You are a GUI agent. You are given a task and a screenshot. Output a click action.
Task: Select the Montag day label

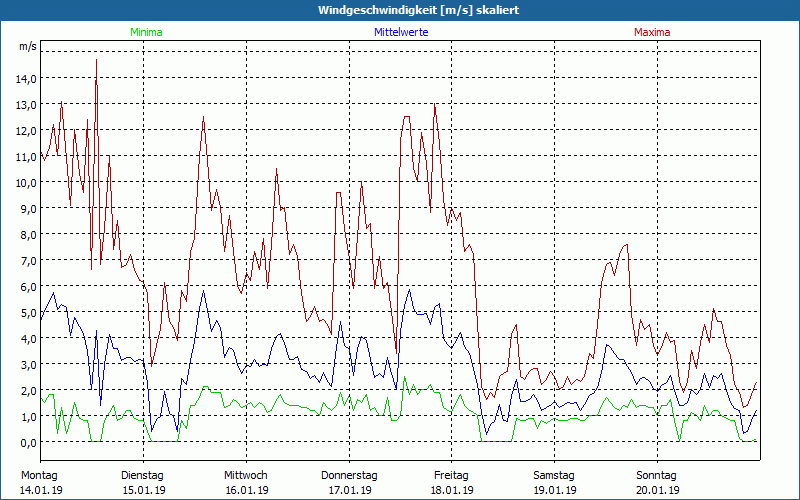click(x=39, y=475)
